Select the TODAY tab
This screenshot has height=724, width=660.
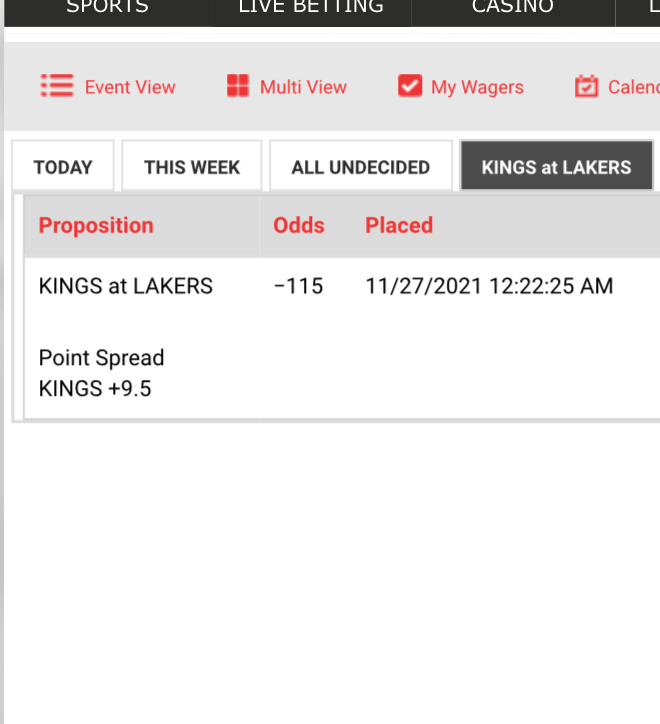pos(63,167)
